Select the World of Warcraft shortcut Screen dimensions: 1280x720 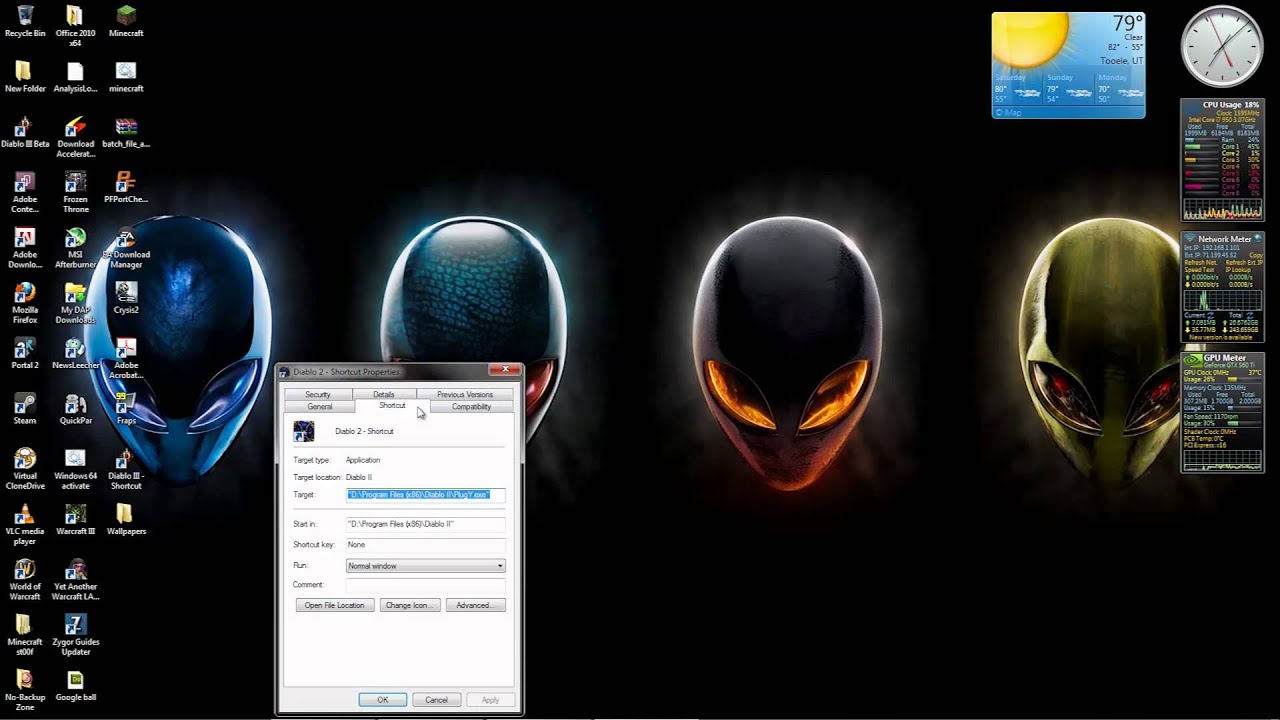[25, 580]
